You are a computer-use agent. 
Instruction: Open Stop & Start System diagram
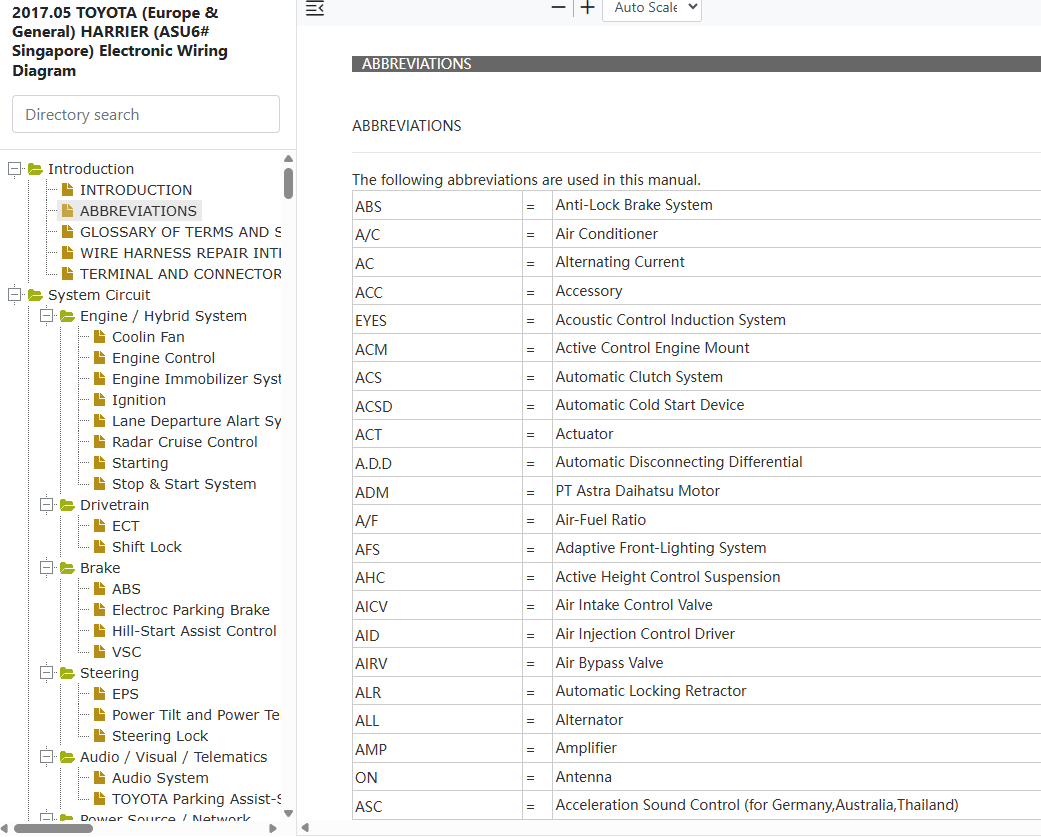(184, 484)
